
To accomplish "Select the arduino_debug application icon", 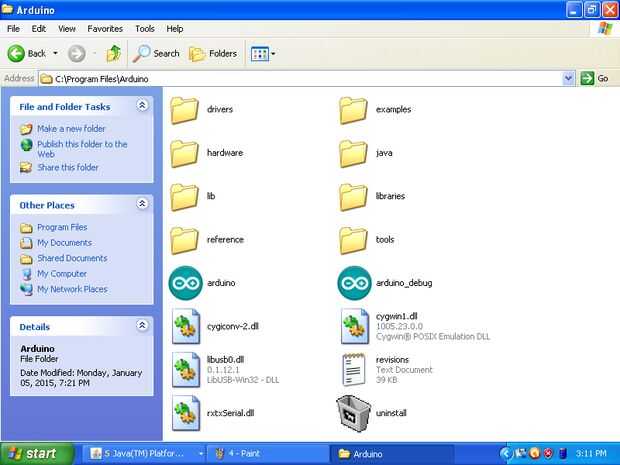I will [354, 283].
